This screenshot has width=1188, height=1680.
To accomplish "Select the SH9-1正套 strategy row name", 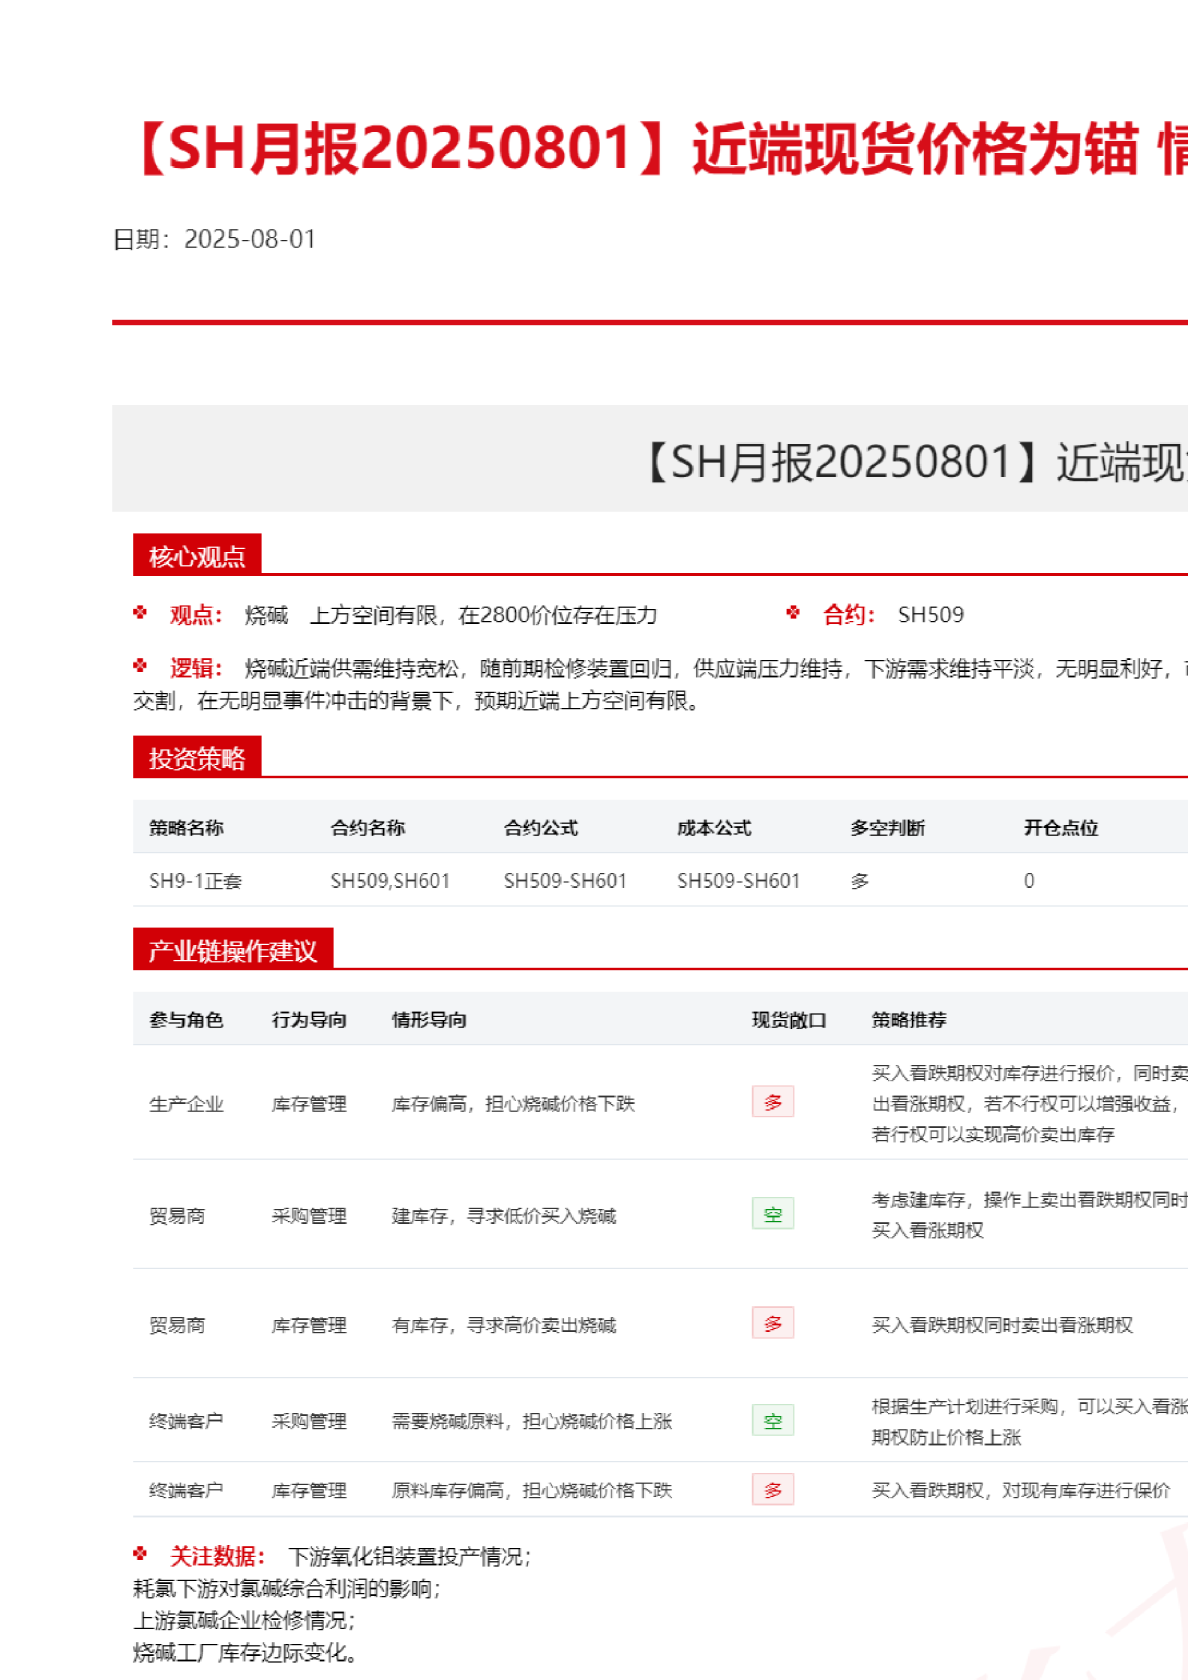I will (195, 881).
